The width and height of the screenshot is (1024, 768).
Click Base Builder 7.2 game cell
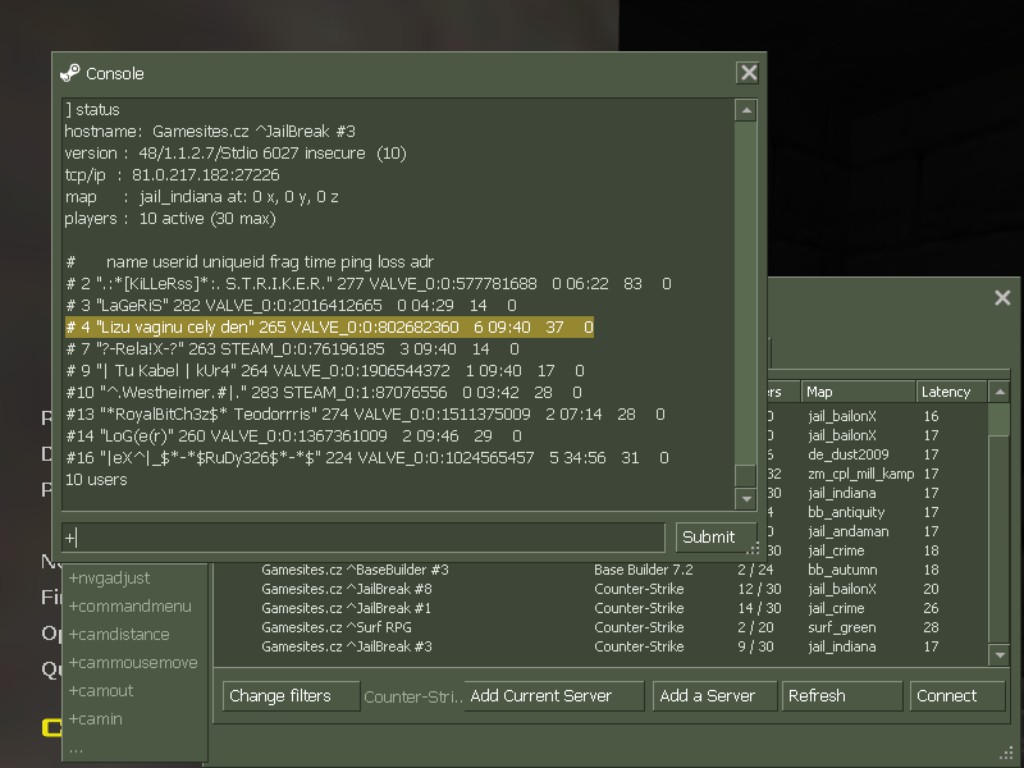tap(643, 570)
